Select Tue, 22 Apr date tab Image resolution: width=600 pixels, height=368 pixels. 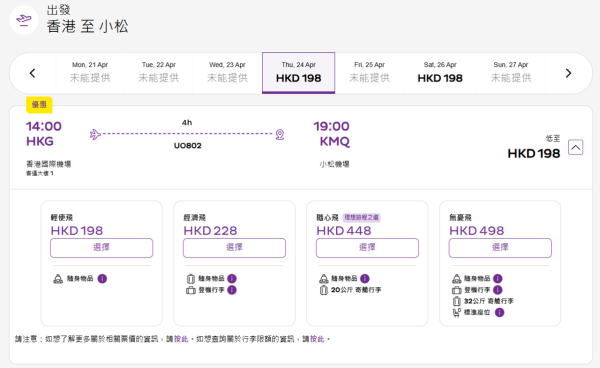click(158, 73)
